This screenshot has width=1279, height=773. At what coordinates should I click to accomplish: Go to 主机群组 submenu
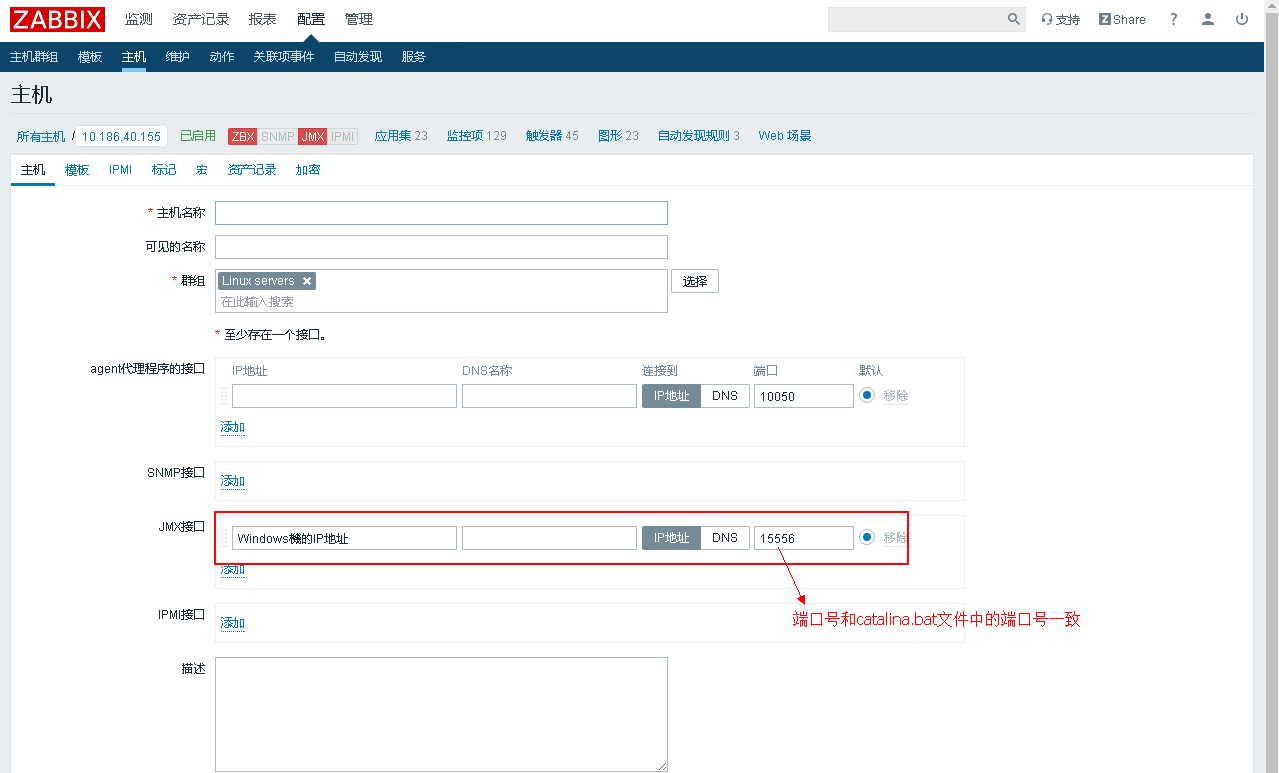34,57
